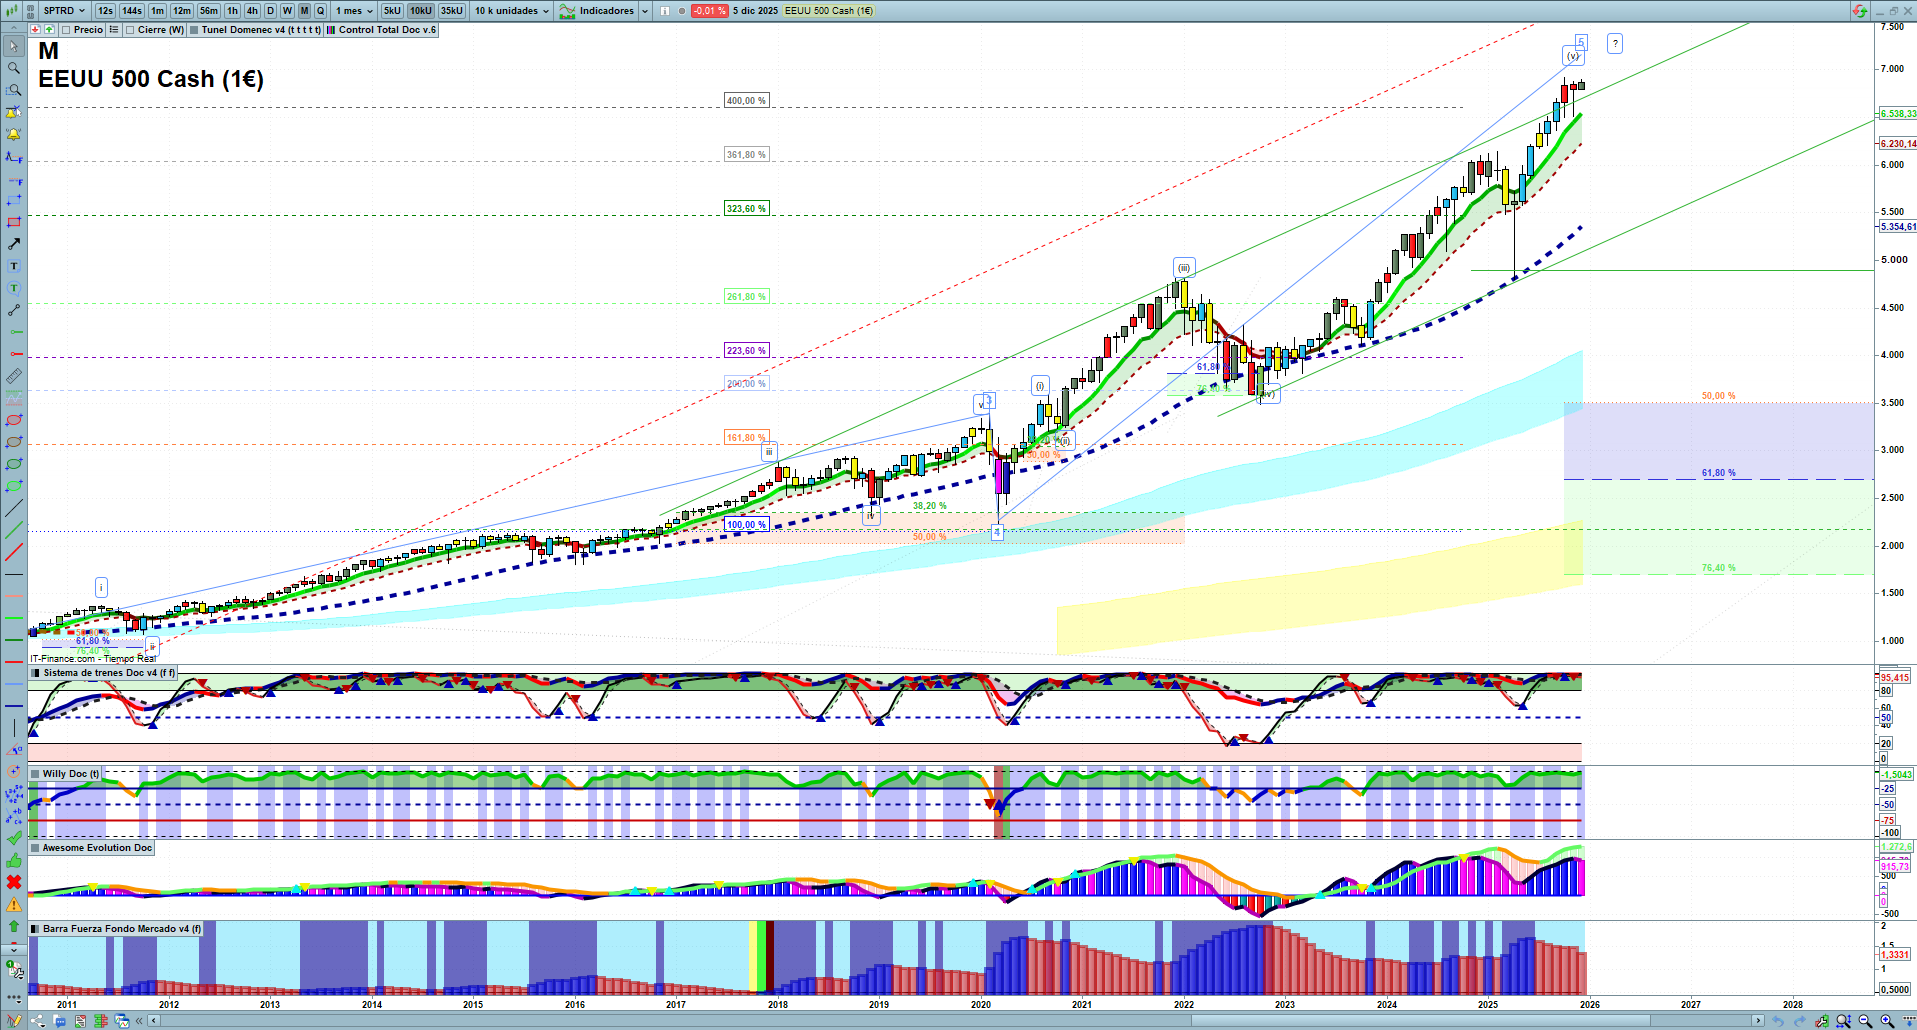Zoom out using bottom-right magnifier
This screenshot has height=1030, width=1917.
[1865, 1021]
